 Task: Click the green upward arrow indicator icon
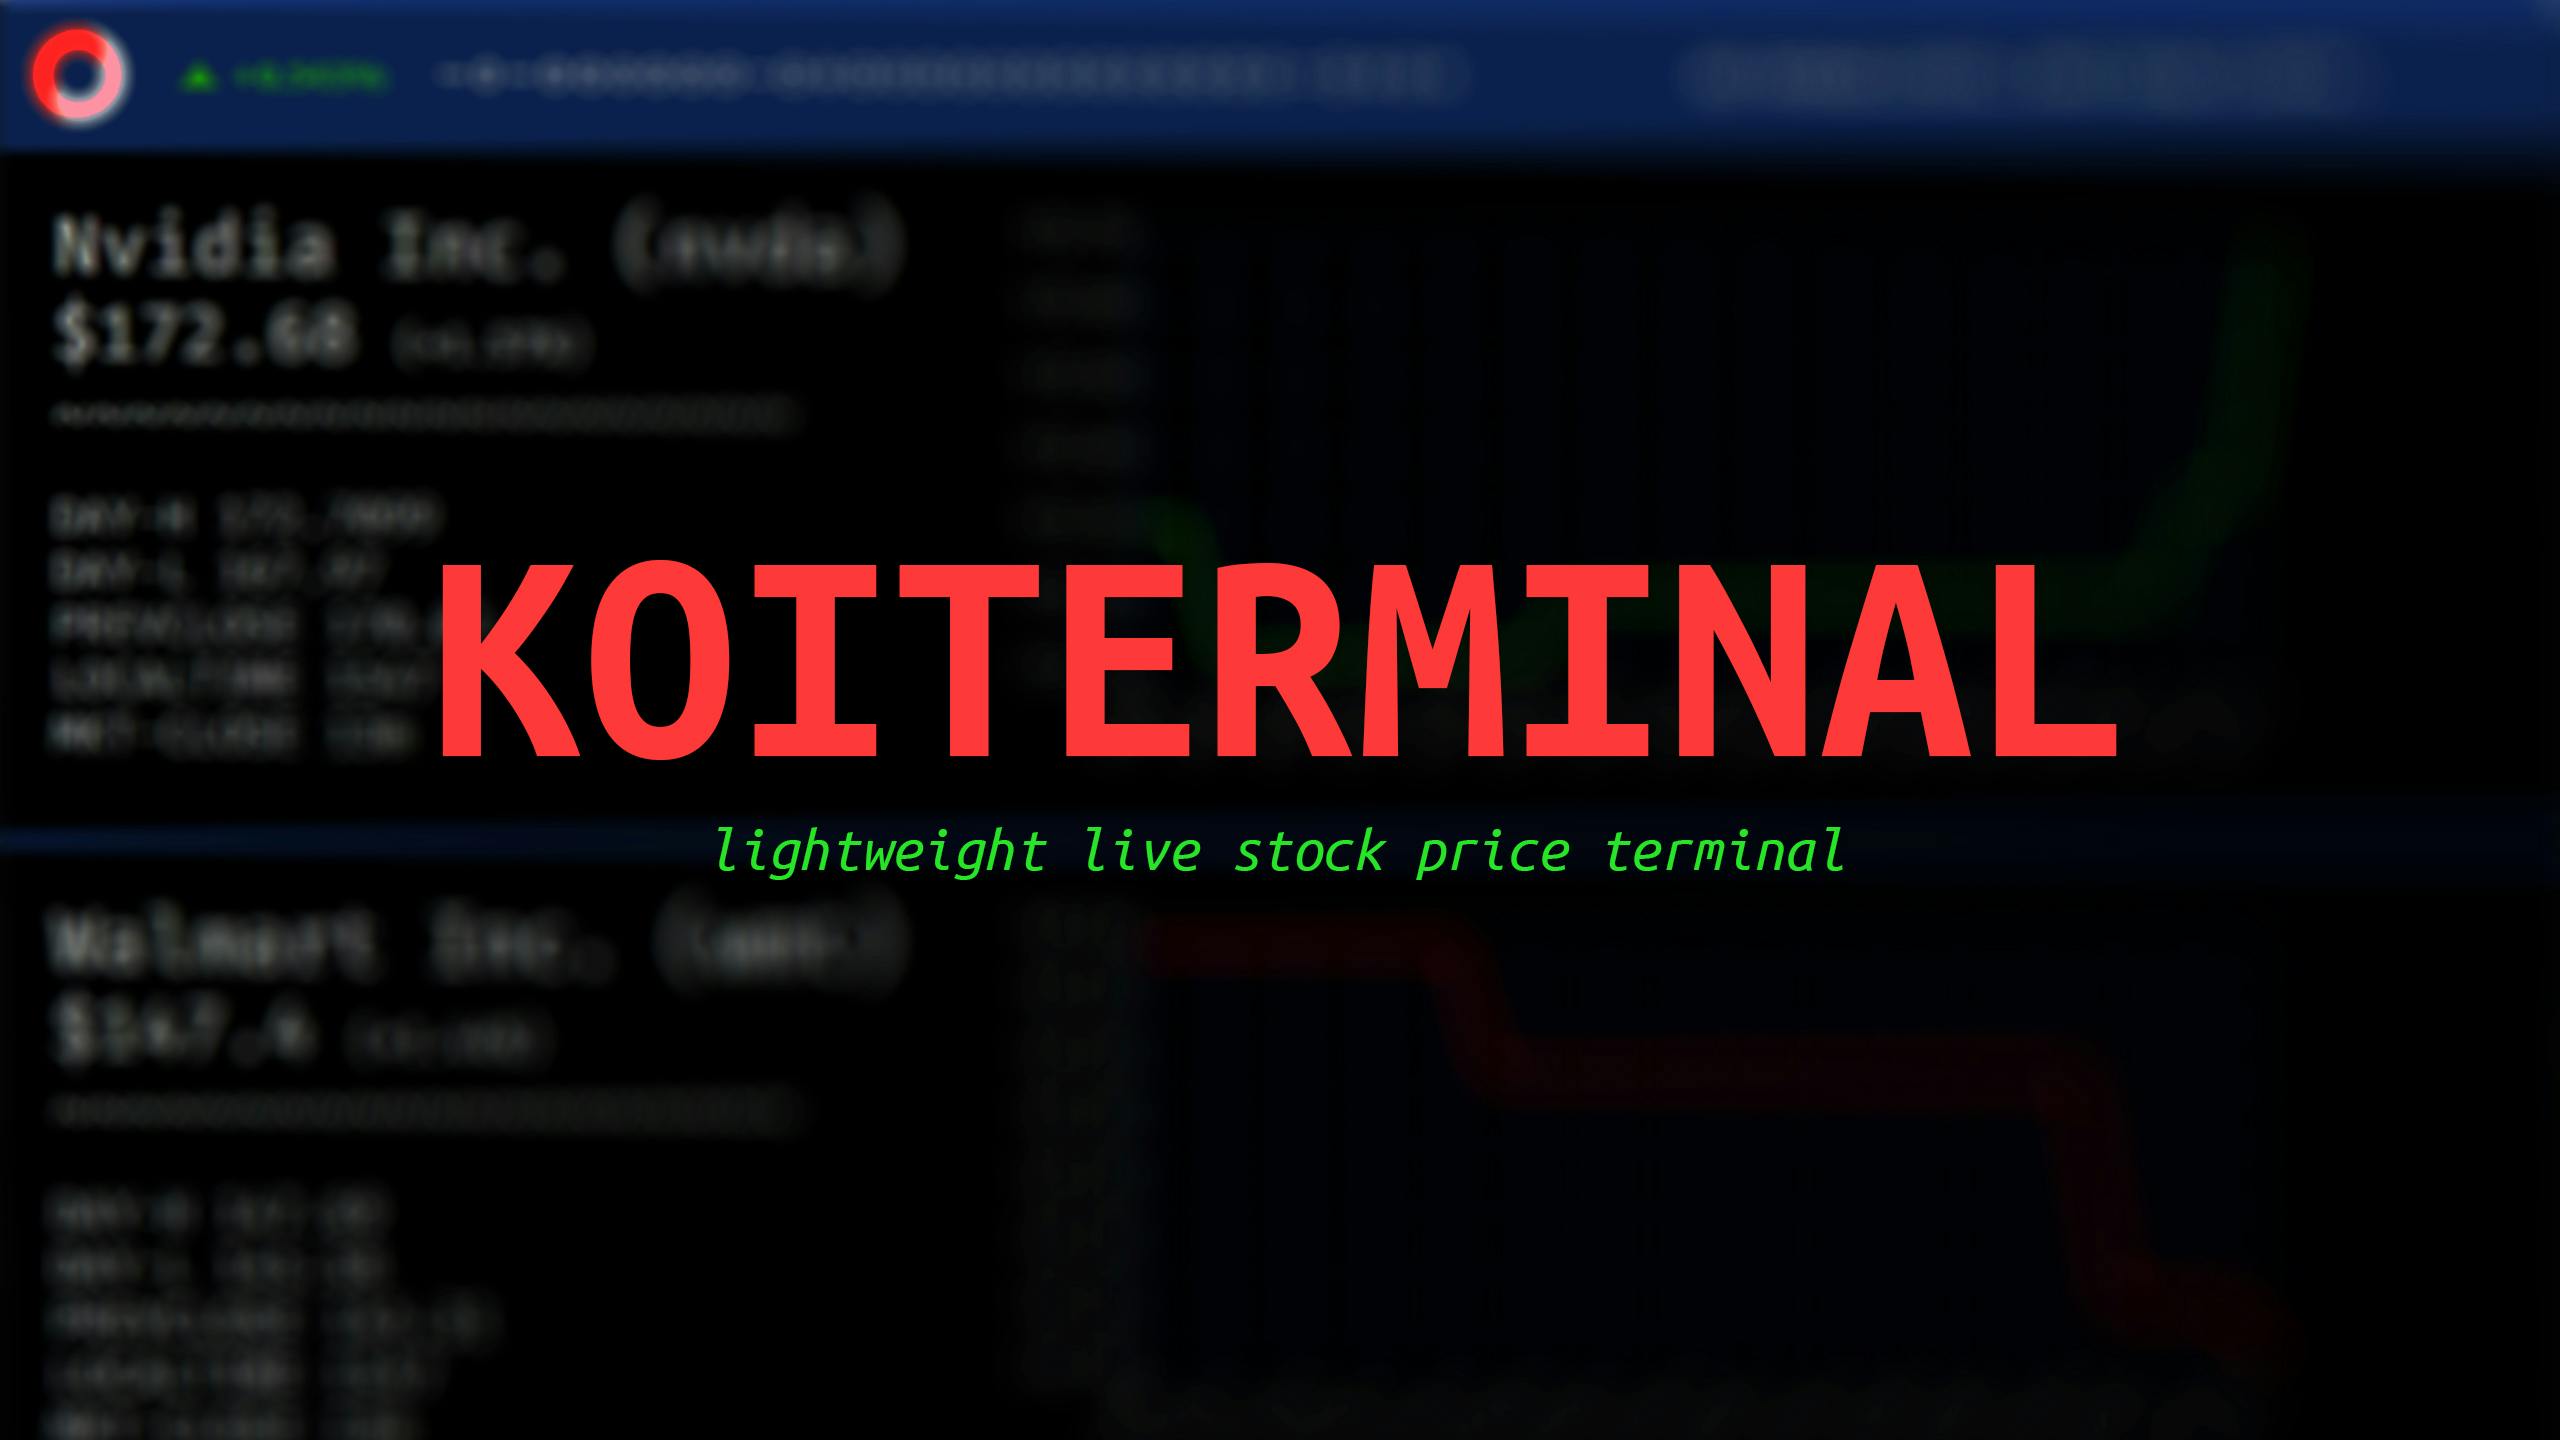(x=197, y=77)
